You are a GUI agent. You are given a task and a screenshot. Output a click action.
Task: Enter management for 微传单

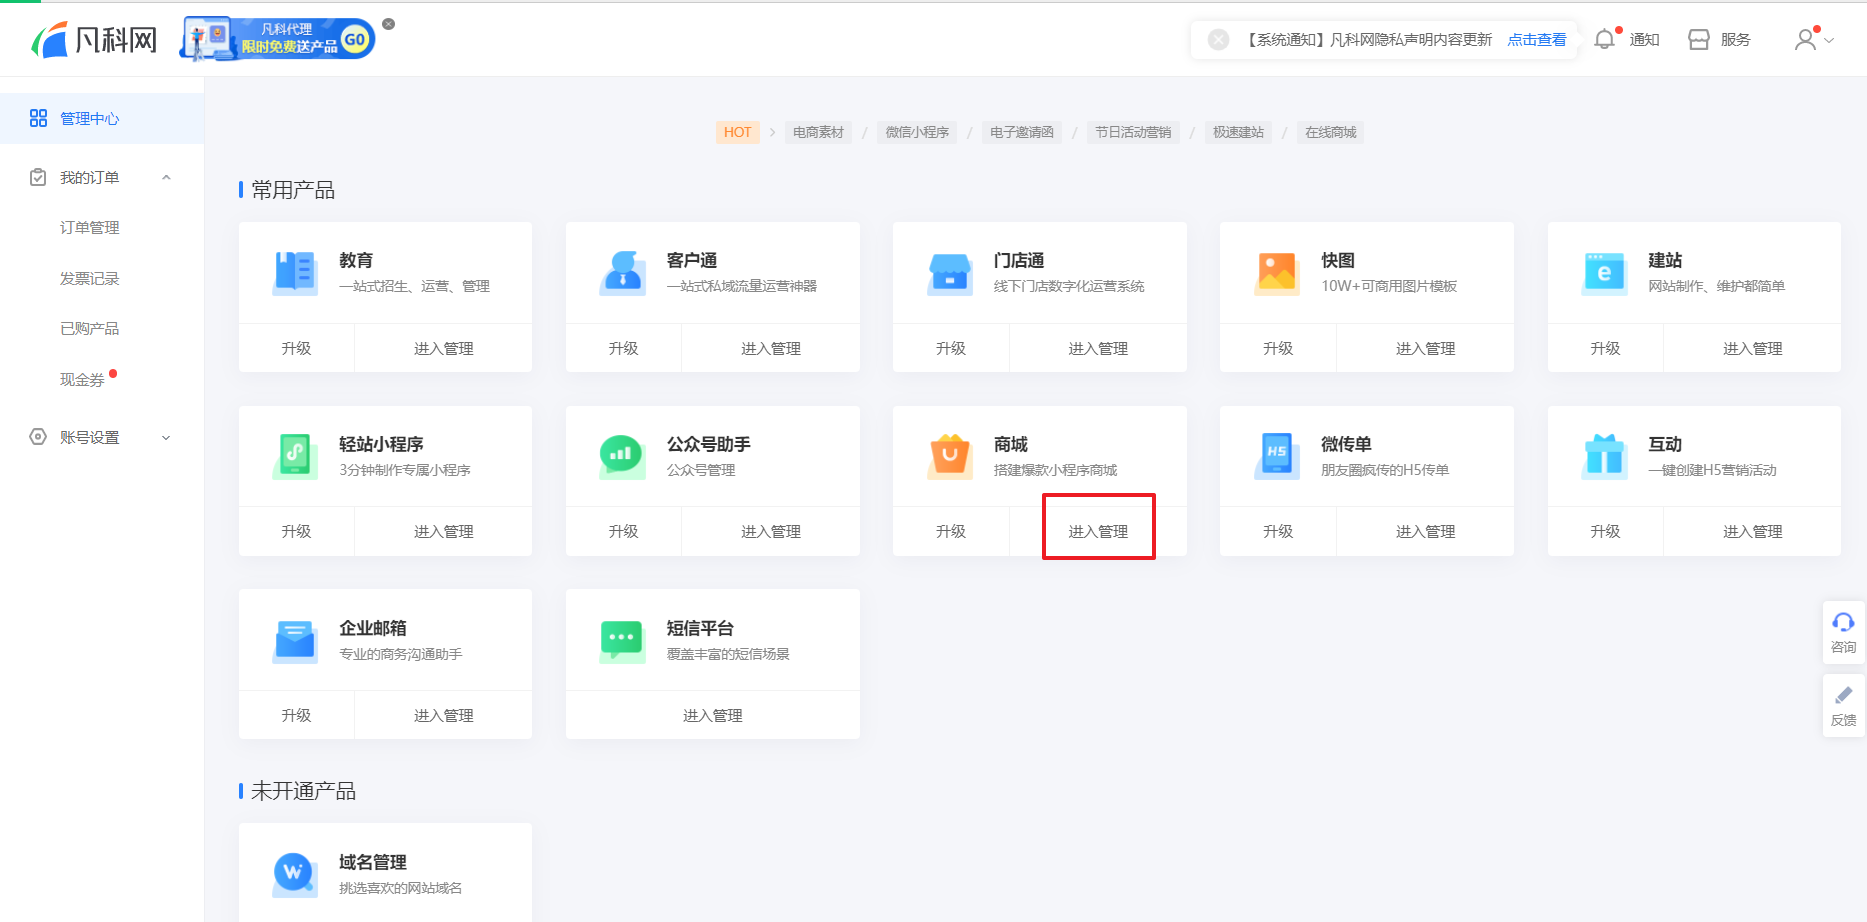pos(1425,531)
